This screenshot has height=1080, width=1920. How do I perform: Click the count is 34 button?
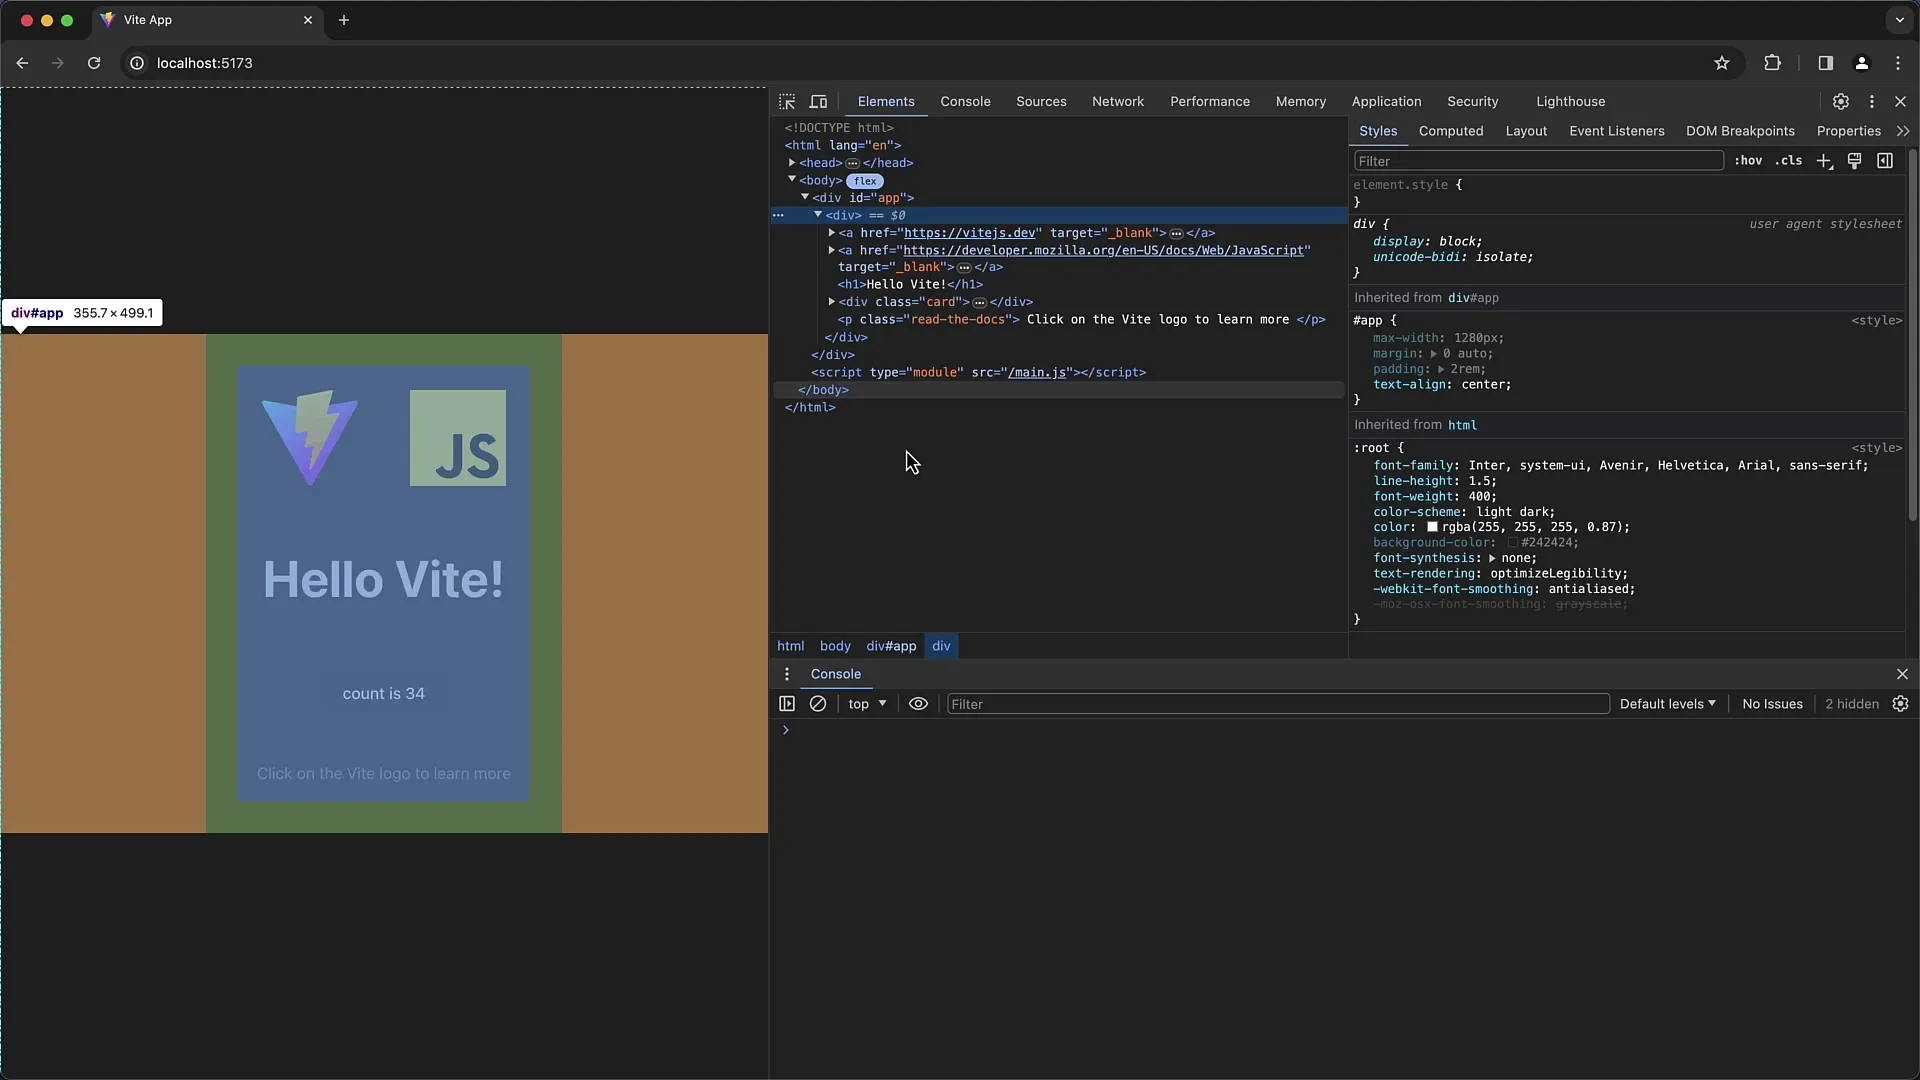click(384, 694)
